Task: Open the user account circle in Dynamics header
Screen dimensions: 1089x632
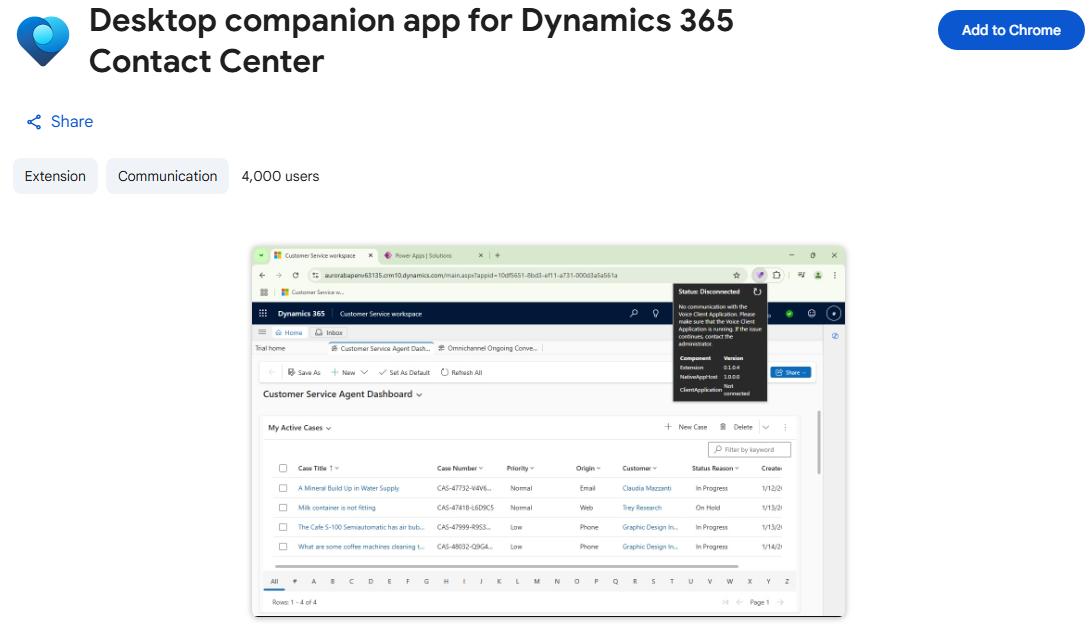Action: (x=833, y=313)
